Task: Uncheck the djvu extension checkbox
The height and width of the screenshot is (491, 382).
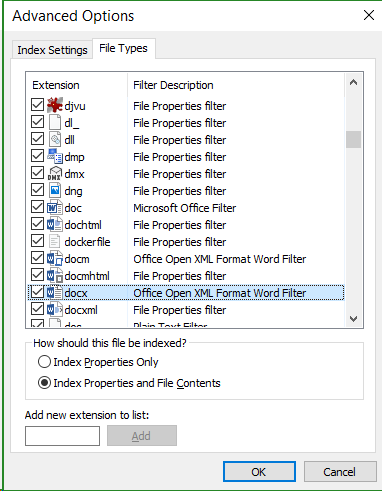Action: click(37, 104)
